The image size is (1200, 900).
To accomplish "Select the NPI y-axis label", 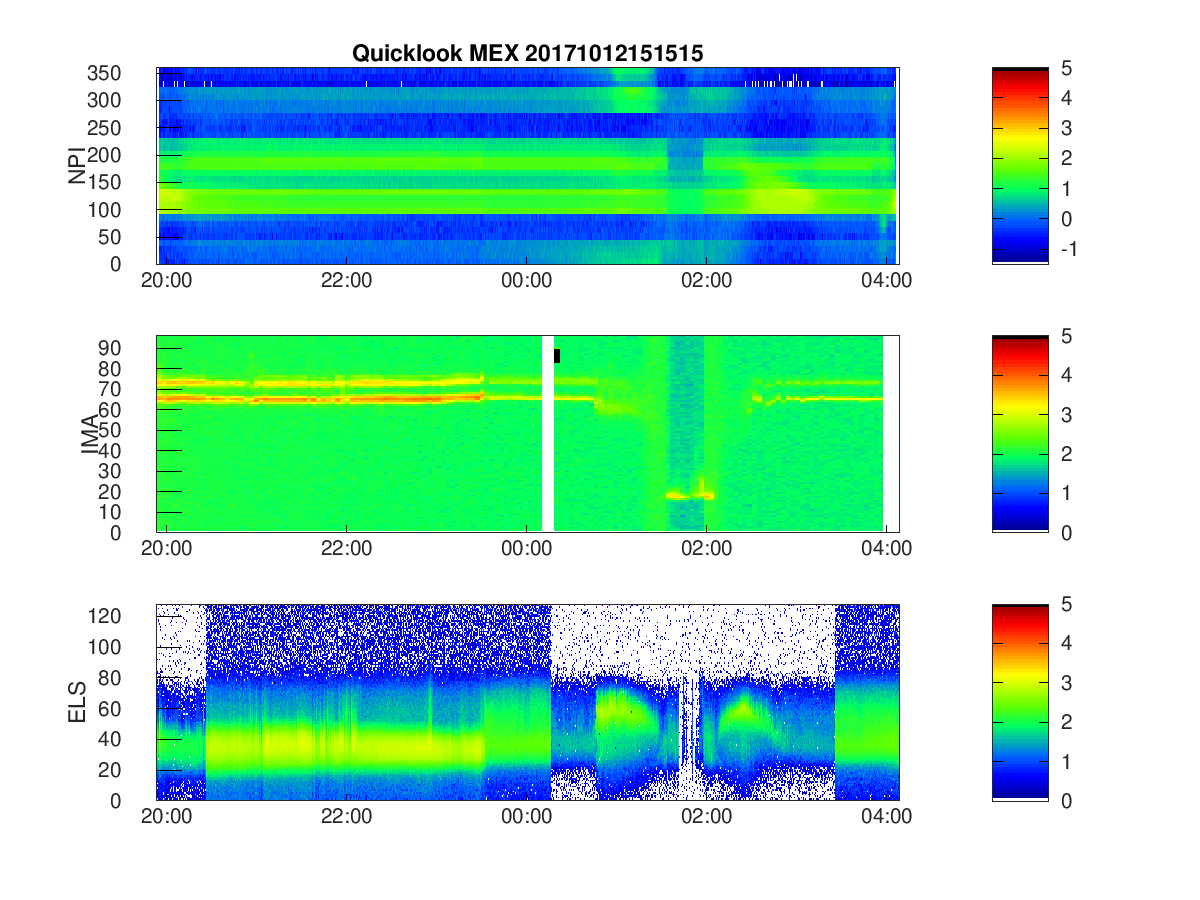I will coord(77,166).
